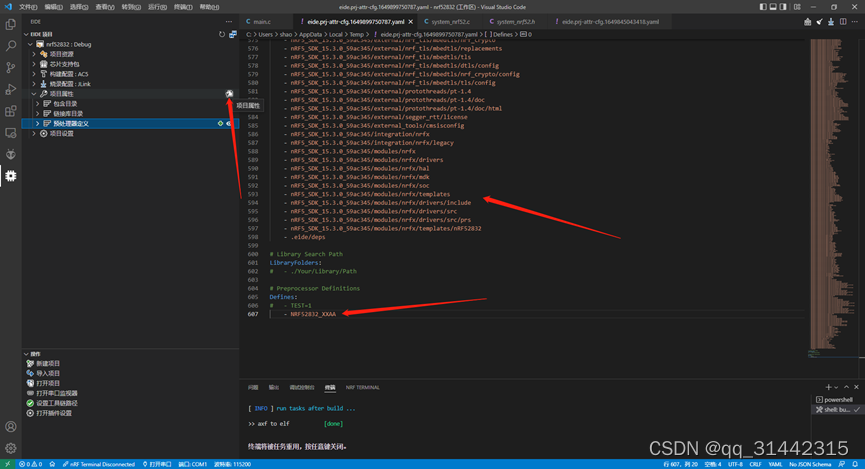Change the YAML language mode in the status bar
Image resolution: width=865 pixels, height=469 pixels.
(x=775, y=464)
